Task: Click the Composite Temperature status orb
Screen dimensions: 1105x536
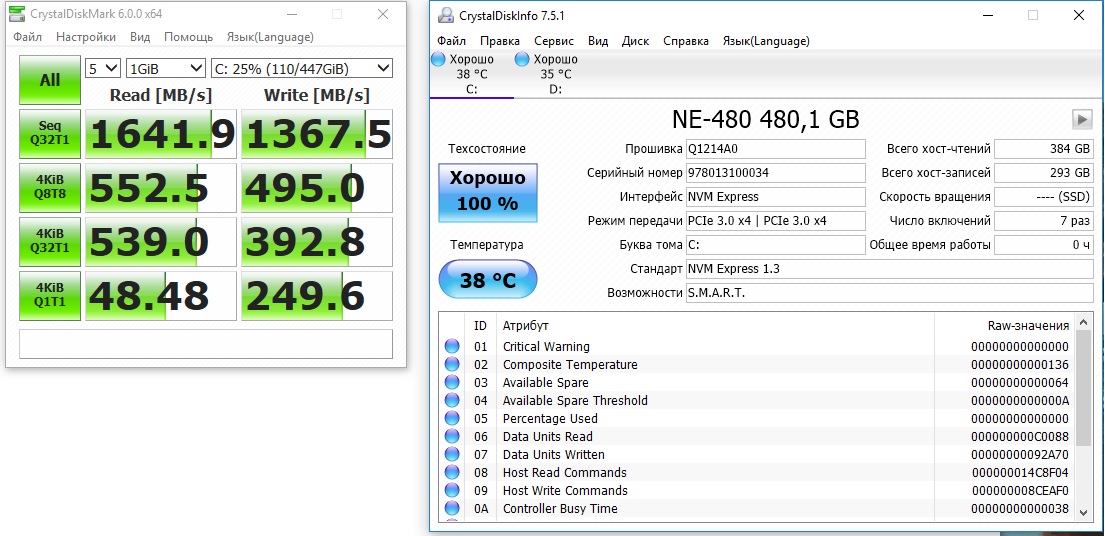Action: (452, 365)
